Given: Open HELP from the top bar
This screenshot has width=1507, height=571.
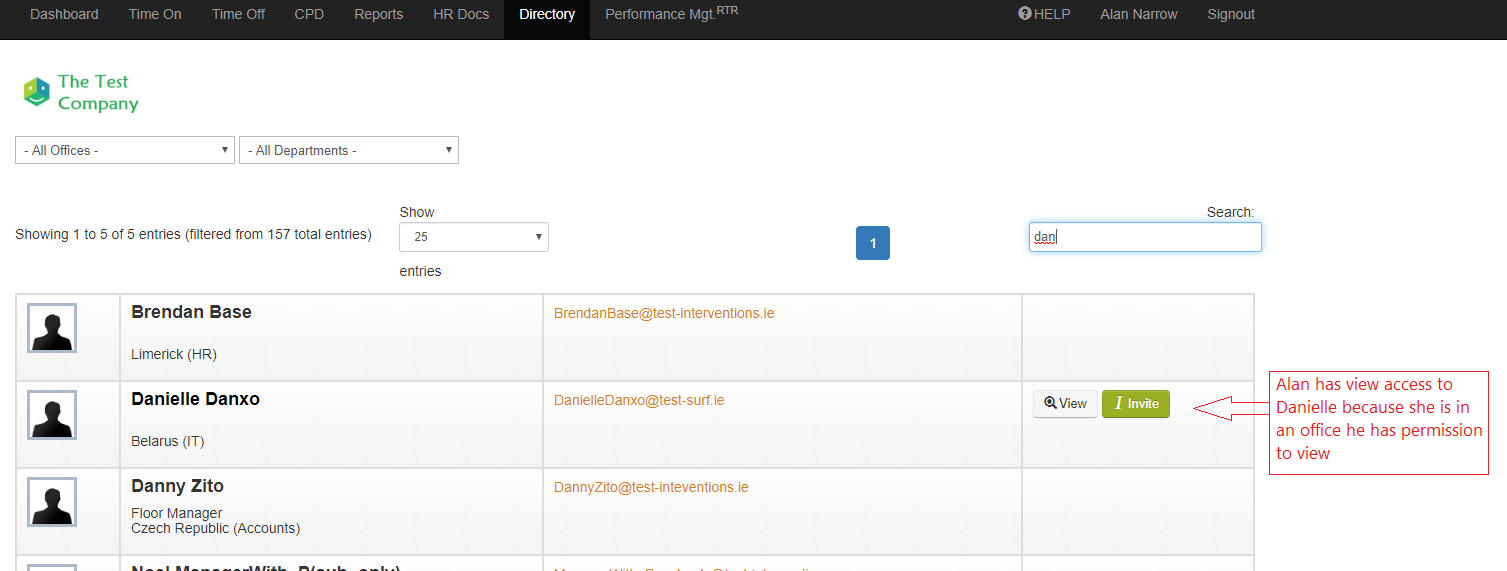Looking at the screenshot, I should coord(1044,15).
